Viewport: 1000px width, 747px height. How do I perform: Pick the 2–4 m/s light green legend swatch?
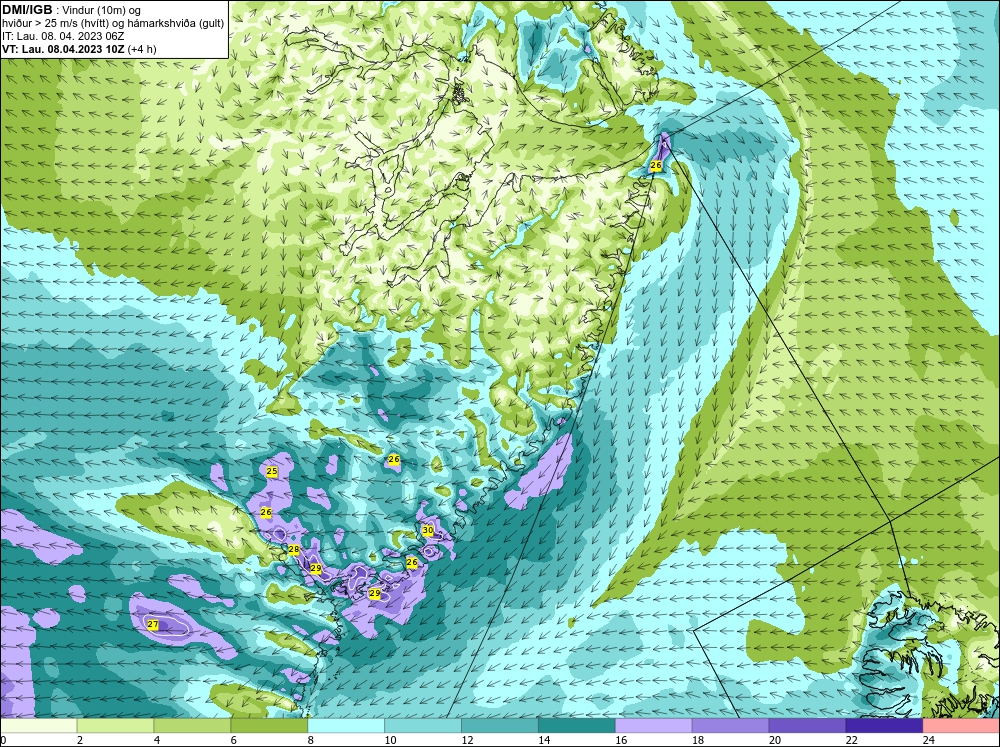click(x=115, y=725)
